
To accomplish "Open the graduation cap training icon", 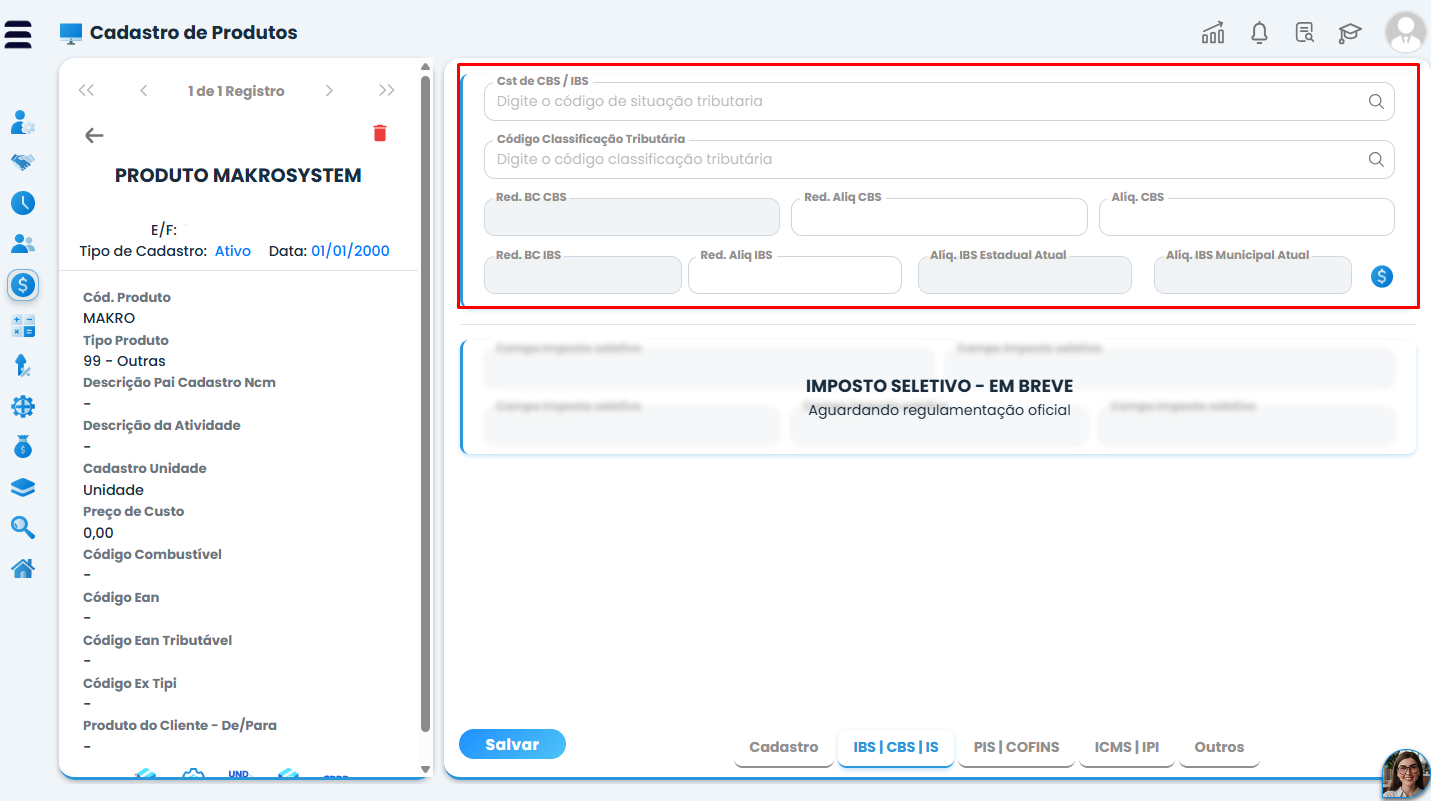I will pos(1350,33).
